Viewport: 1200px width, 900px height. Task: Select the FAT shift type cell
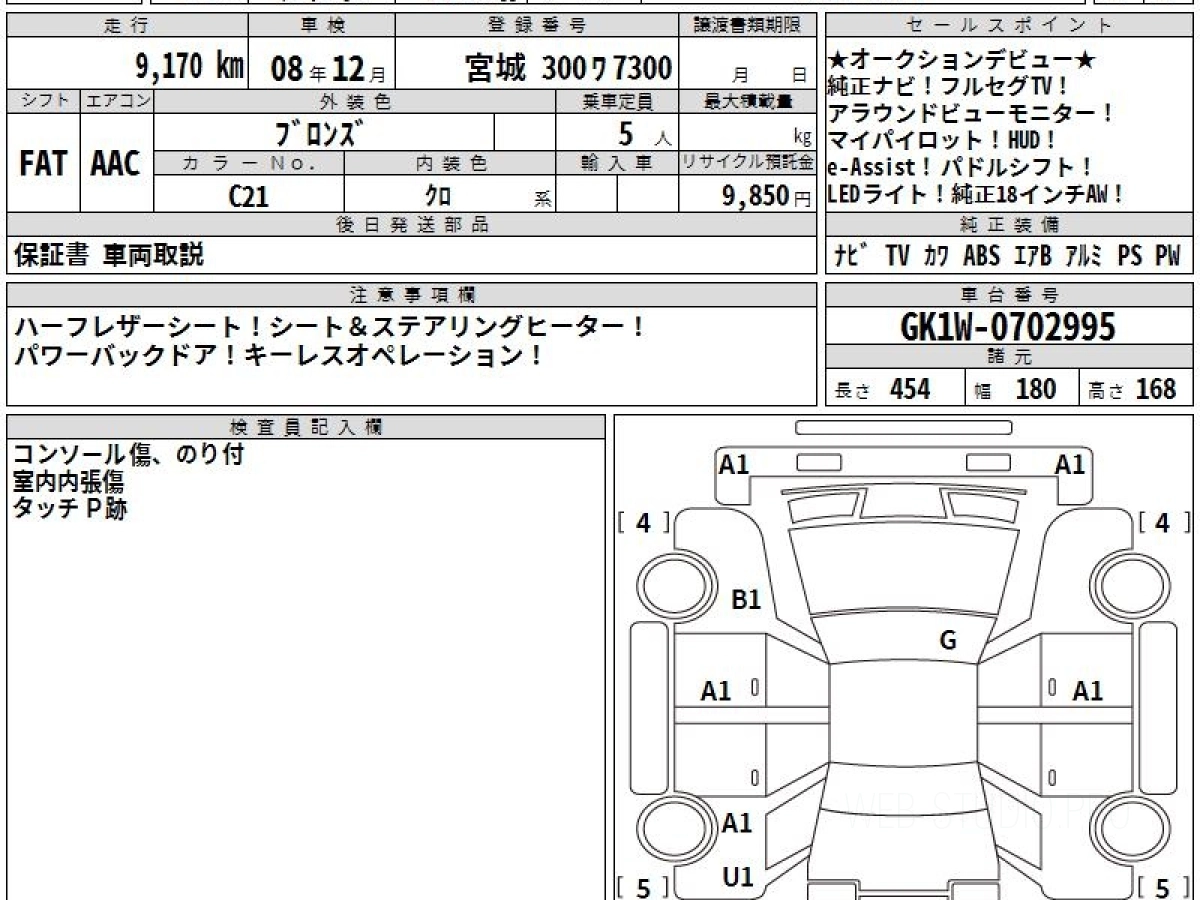point(43,164)
